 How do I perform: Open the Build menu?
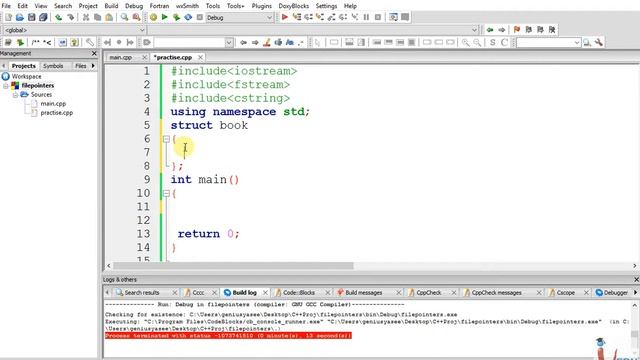click(111, 6)
